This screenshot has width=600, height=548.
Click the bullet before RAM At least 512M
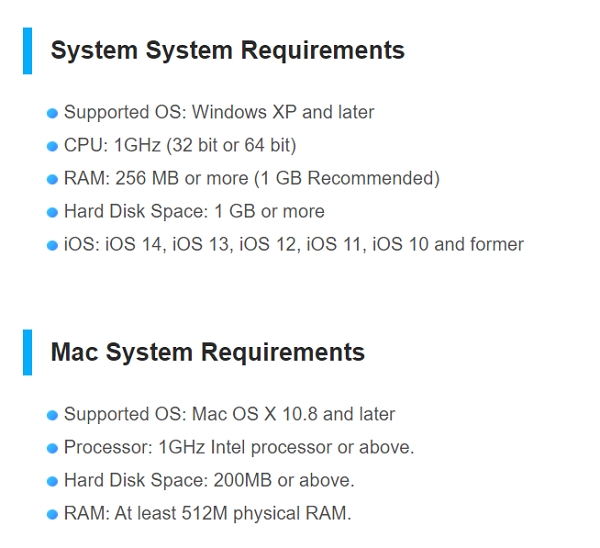pyautogui.click(x=52, y=514)
